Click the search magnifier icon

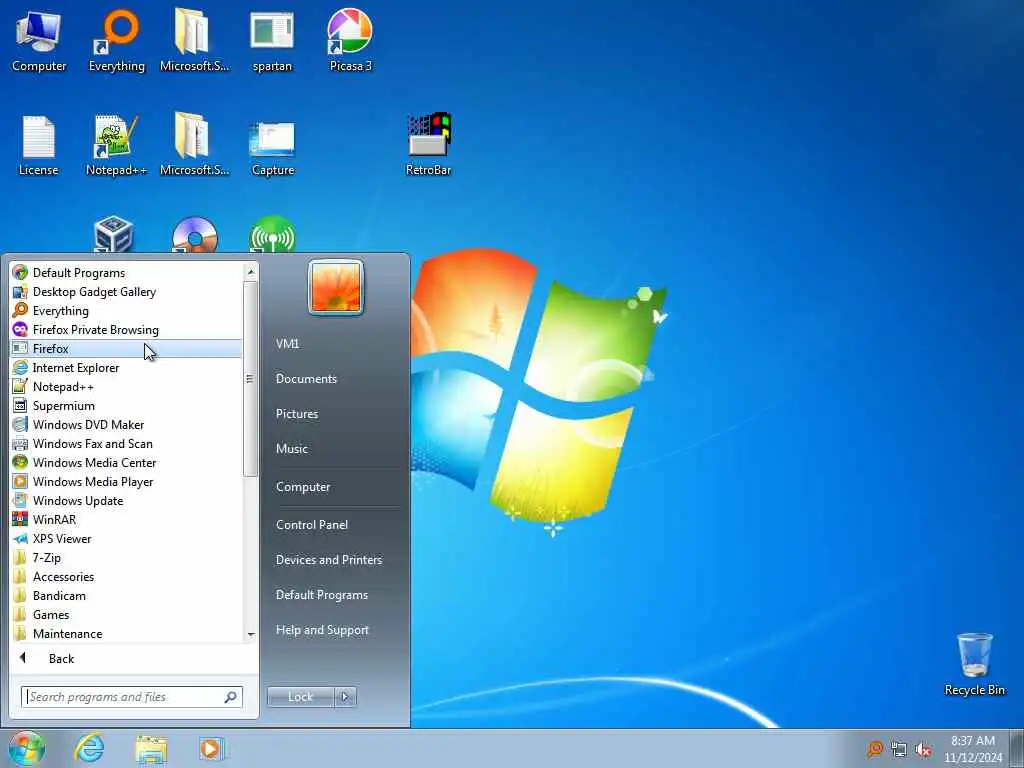(x=231, y=697)
